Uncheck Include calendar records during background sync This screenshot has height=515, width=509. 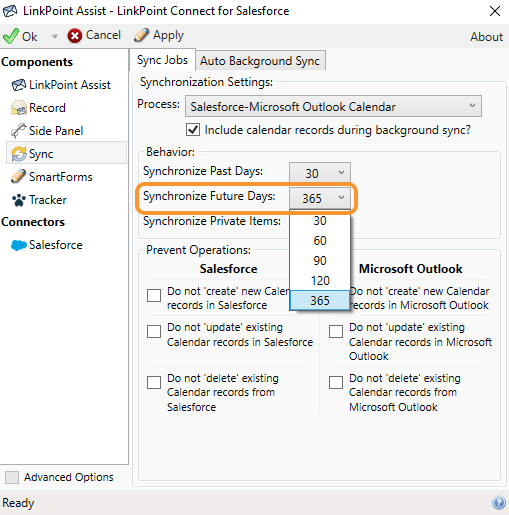point(193,130)
